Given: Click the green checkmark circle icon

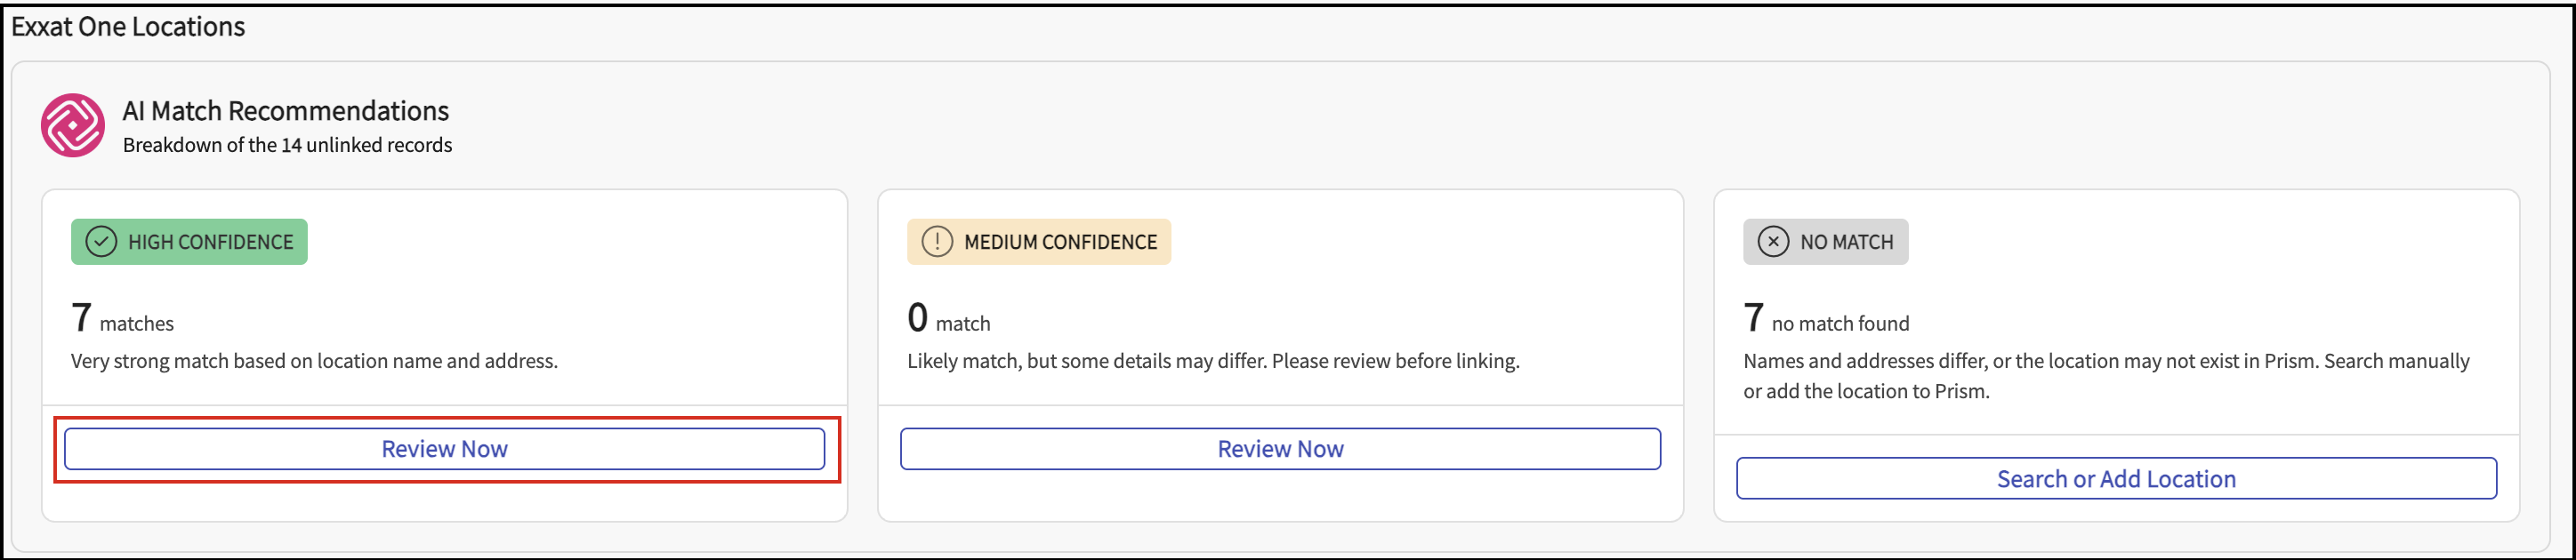Looking at the screenshot, I should click(101, 242).
